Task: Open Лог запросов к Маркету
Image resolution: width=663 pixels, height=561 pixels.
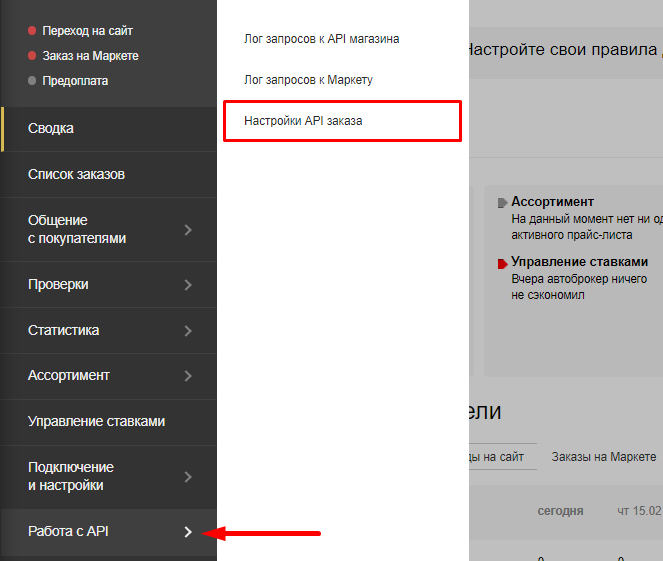Action: click(x=308, y=79)
